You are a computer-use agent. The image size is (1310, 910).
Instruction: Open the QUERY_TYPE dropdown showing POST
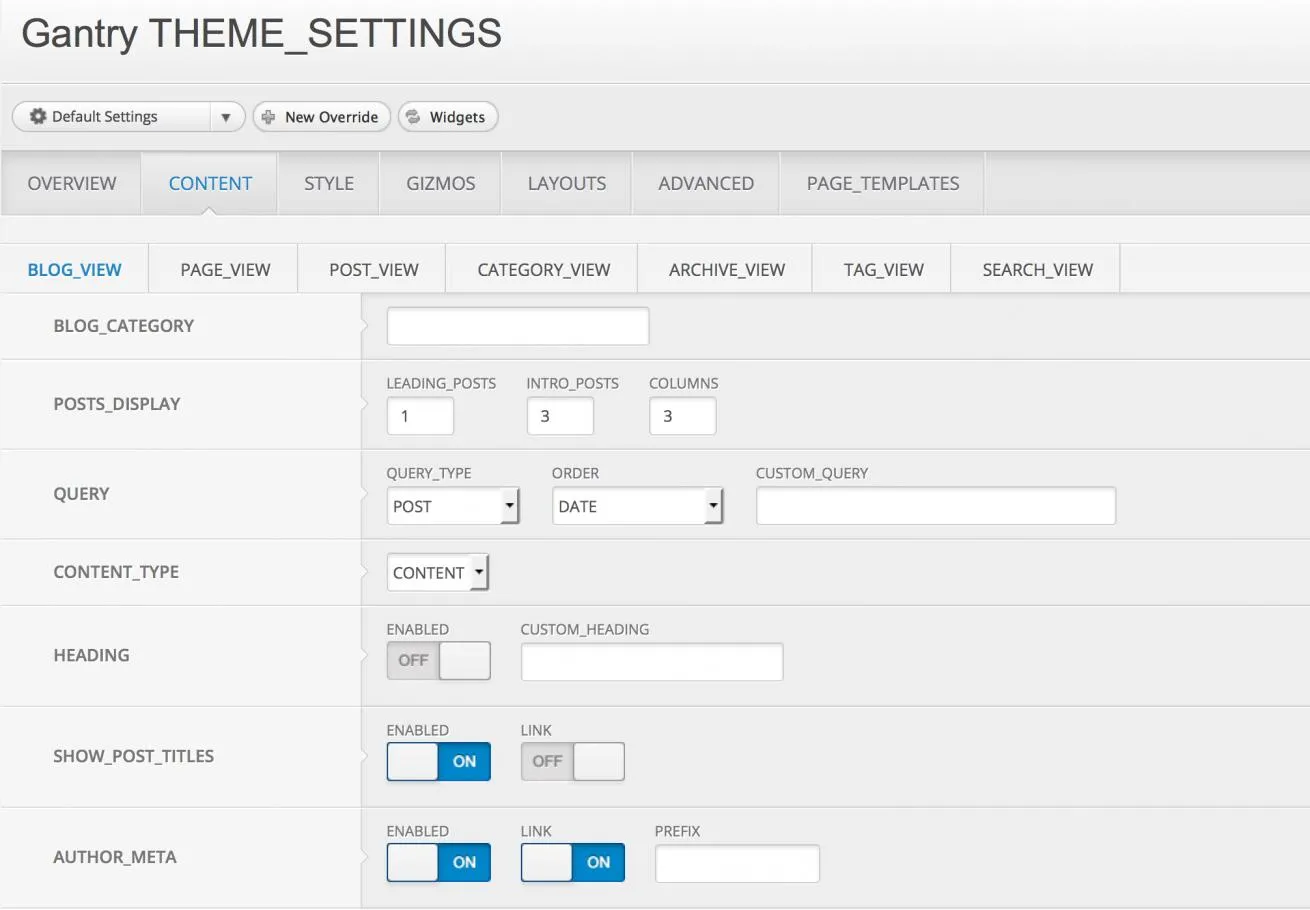click(x=453, y=506)
